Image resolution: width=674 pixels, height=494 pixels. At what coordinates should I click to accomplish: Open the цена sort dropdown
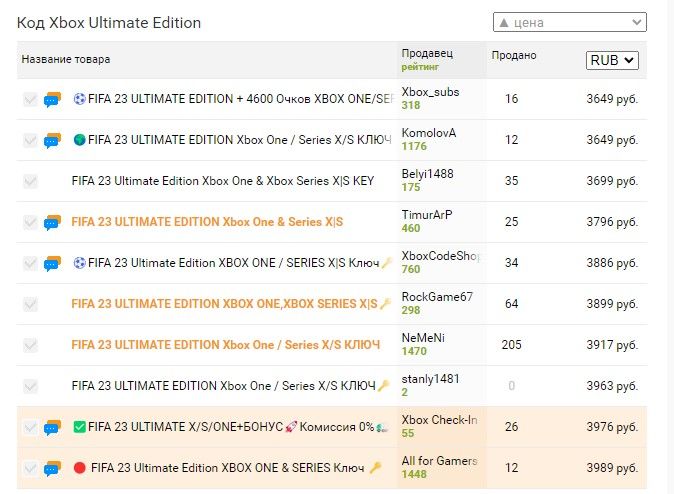coord(570,22)
